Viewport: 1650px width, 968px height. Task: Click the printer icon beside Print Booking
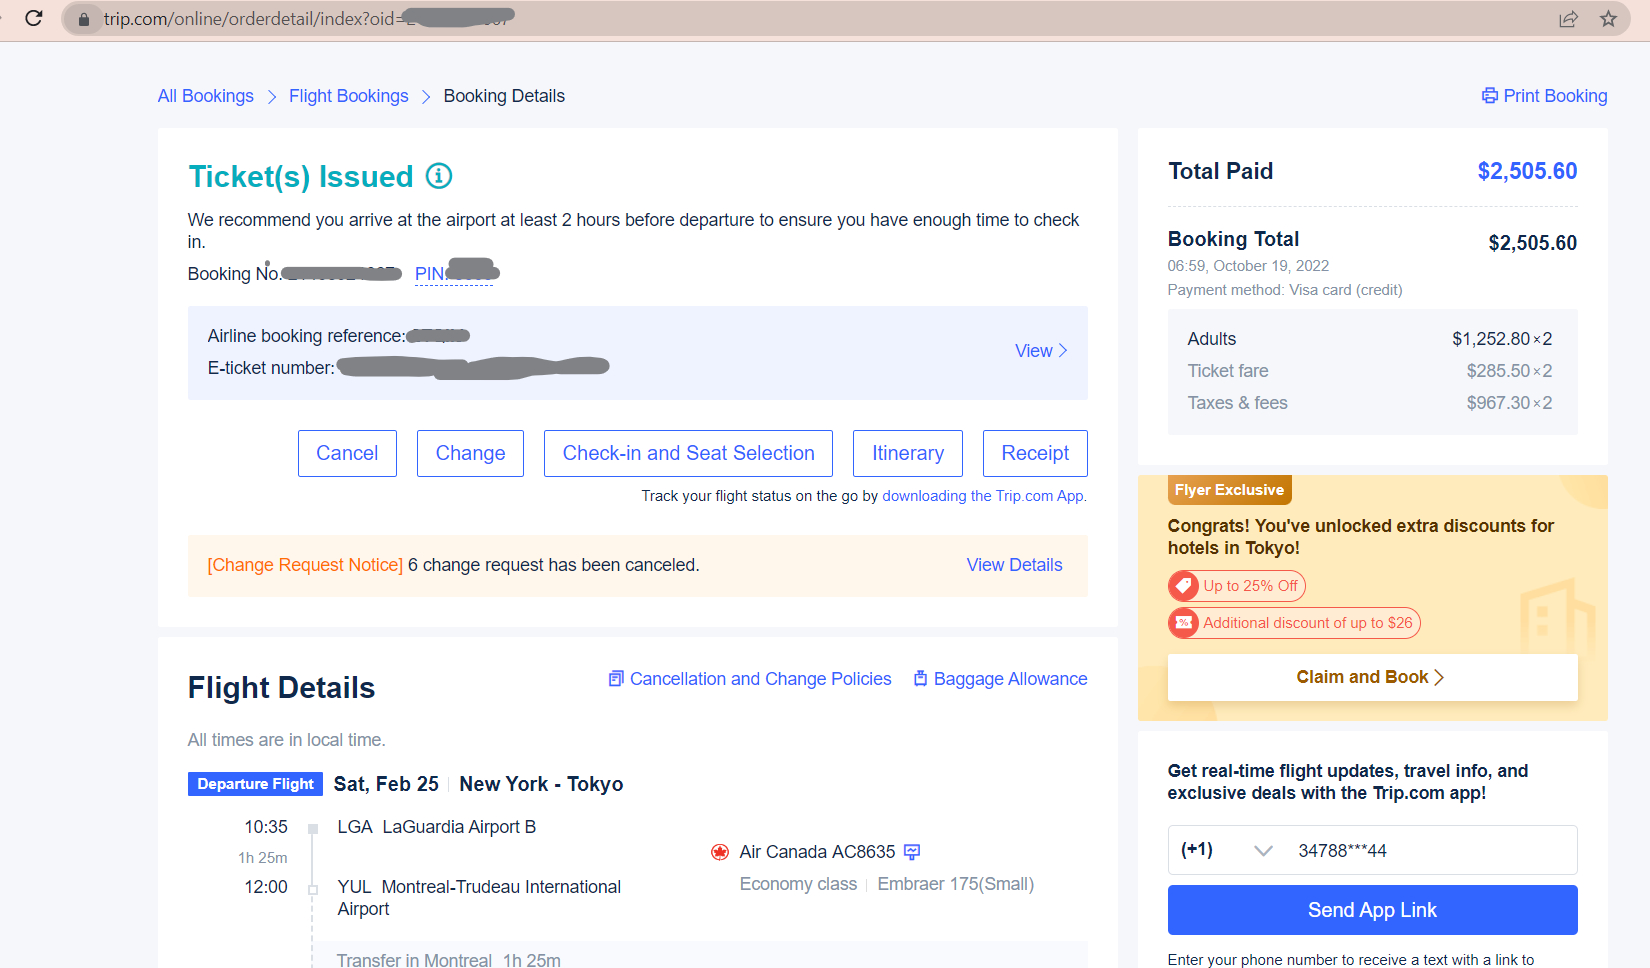[1489, 95]
